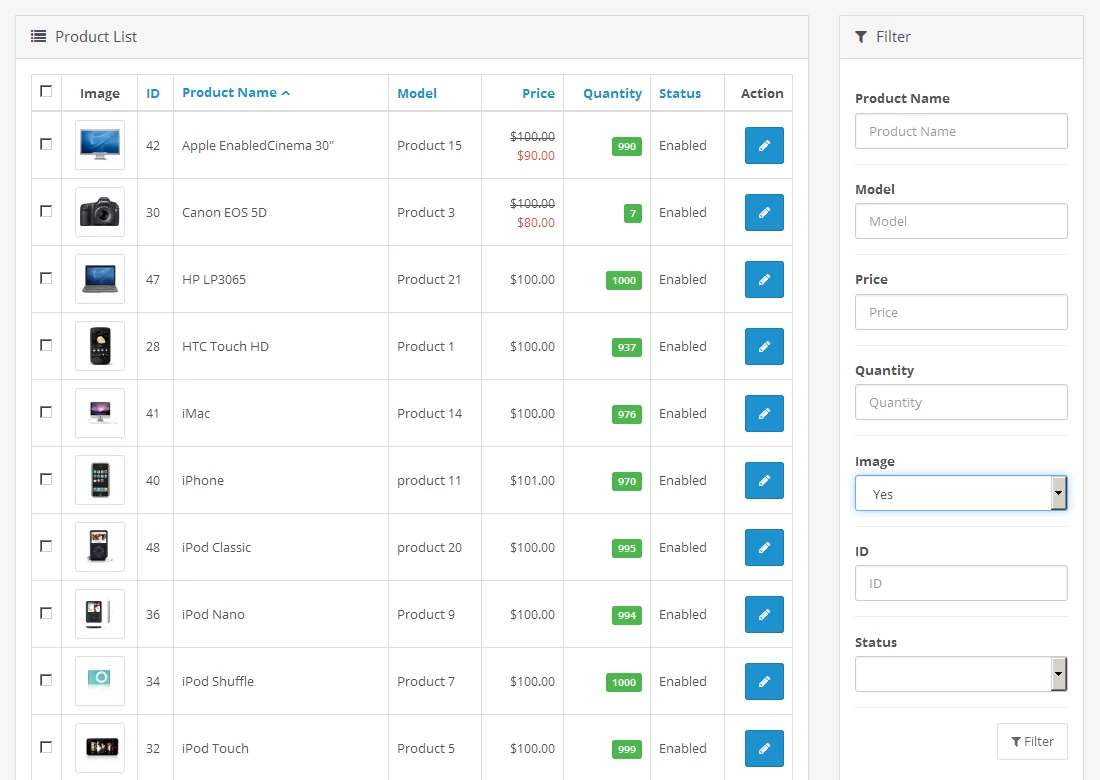1100x780 pixels.
Task: Check the iPod Shuffle row checkbox
Action: point(46,680)
